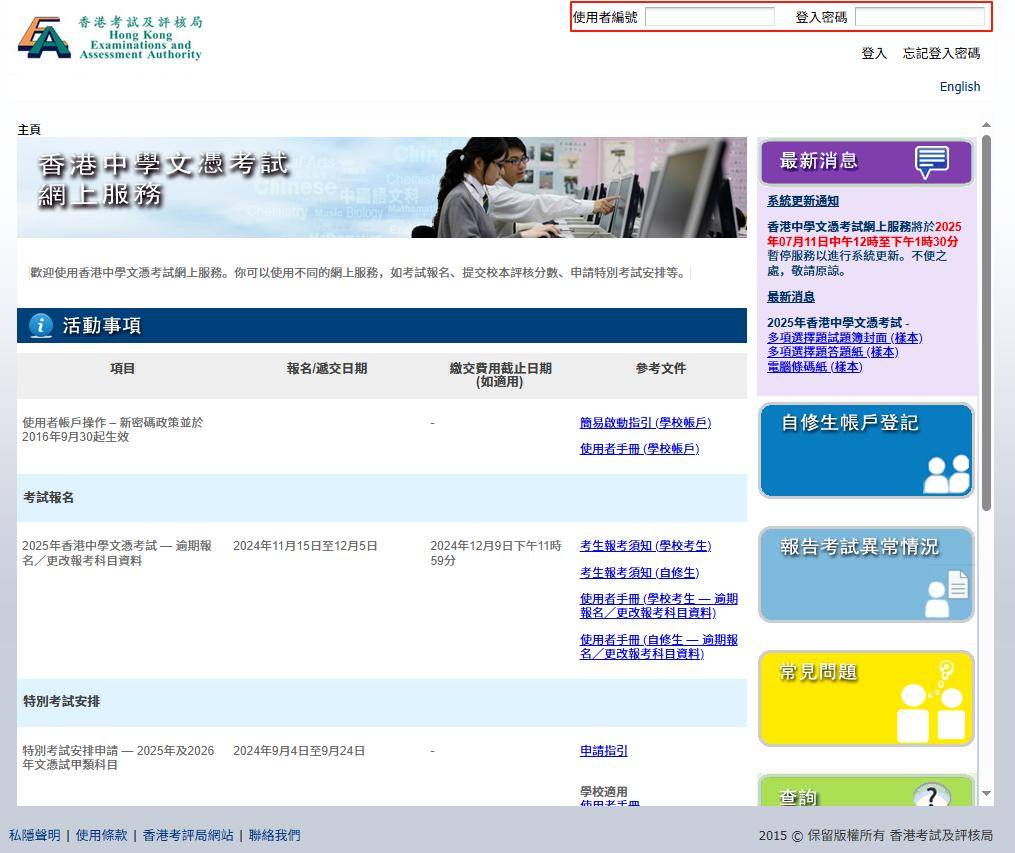The image size is (1015, 853).
Task: Click the 最新消息 purple banner
Action: (865, 162)
